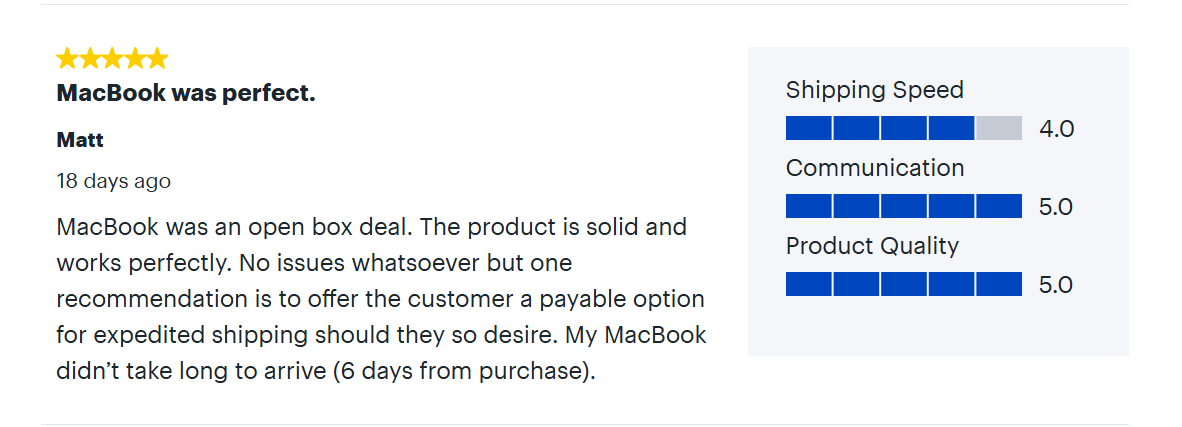Click the Product Quality label
This screenshot has height=427, width=1182.
click(x=872, y=246)
